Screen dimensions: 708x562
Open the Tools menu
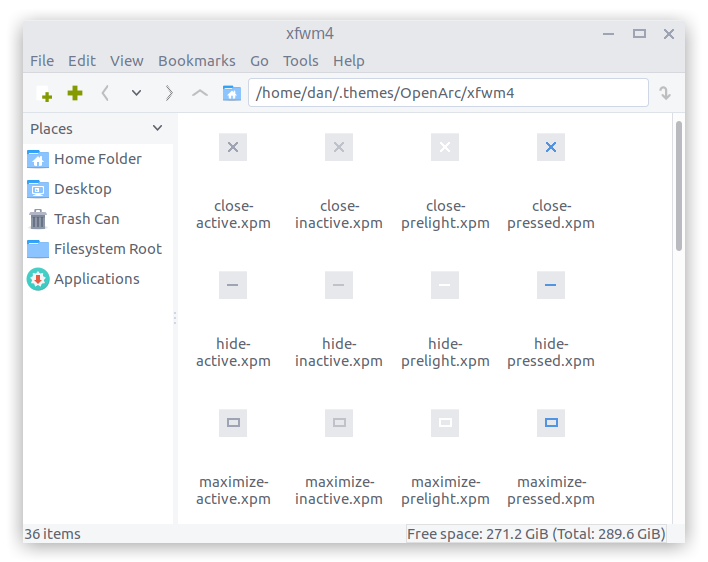(x=301, y=61)
